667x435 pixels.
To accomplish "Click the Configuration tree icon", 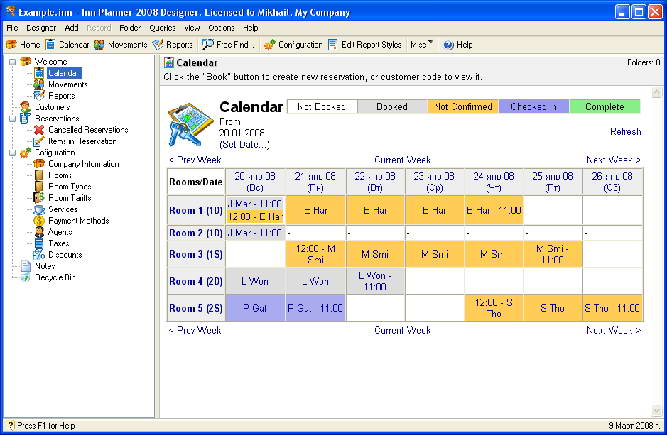I will click(26, 152).
